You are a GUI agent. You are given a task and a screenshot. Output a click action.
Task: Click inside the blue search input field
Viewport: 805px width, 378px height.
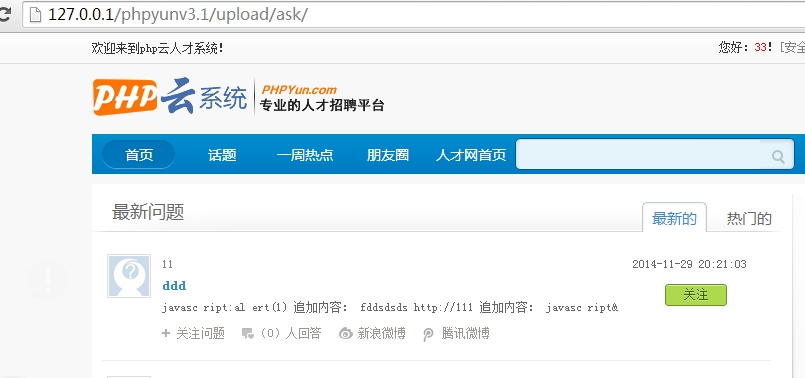point(655,154)
